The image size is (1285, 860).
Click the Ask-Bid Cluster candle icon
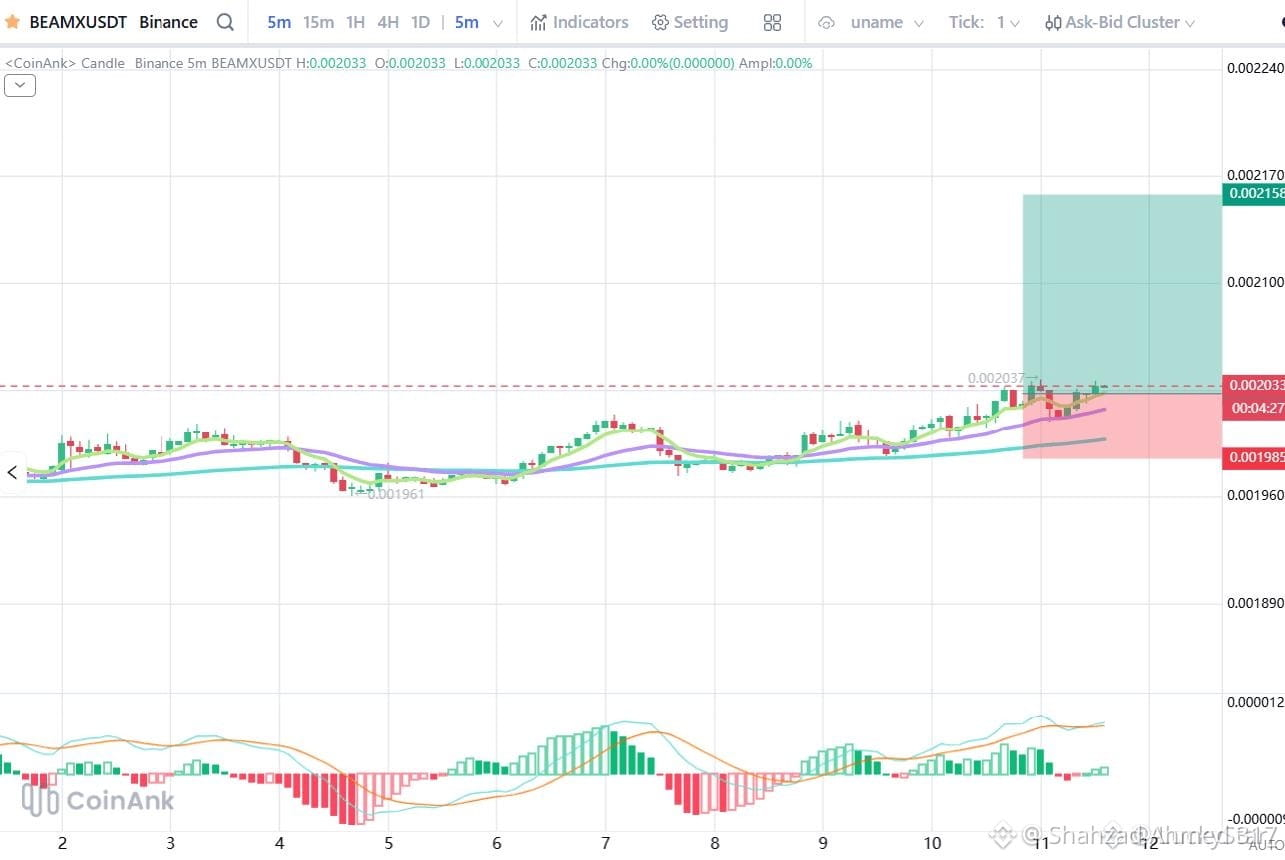[x=1053, y=22]
